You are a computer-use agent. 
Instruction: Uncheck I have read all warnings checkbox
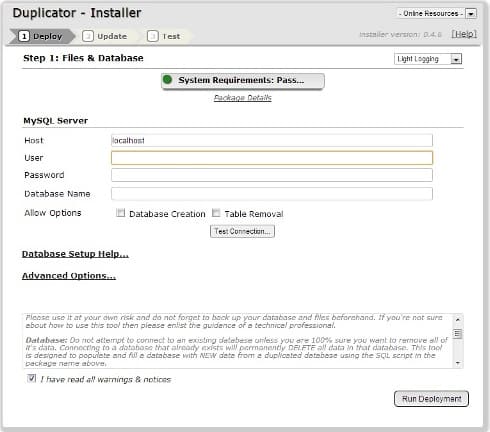pos(32,378)
